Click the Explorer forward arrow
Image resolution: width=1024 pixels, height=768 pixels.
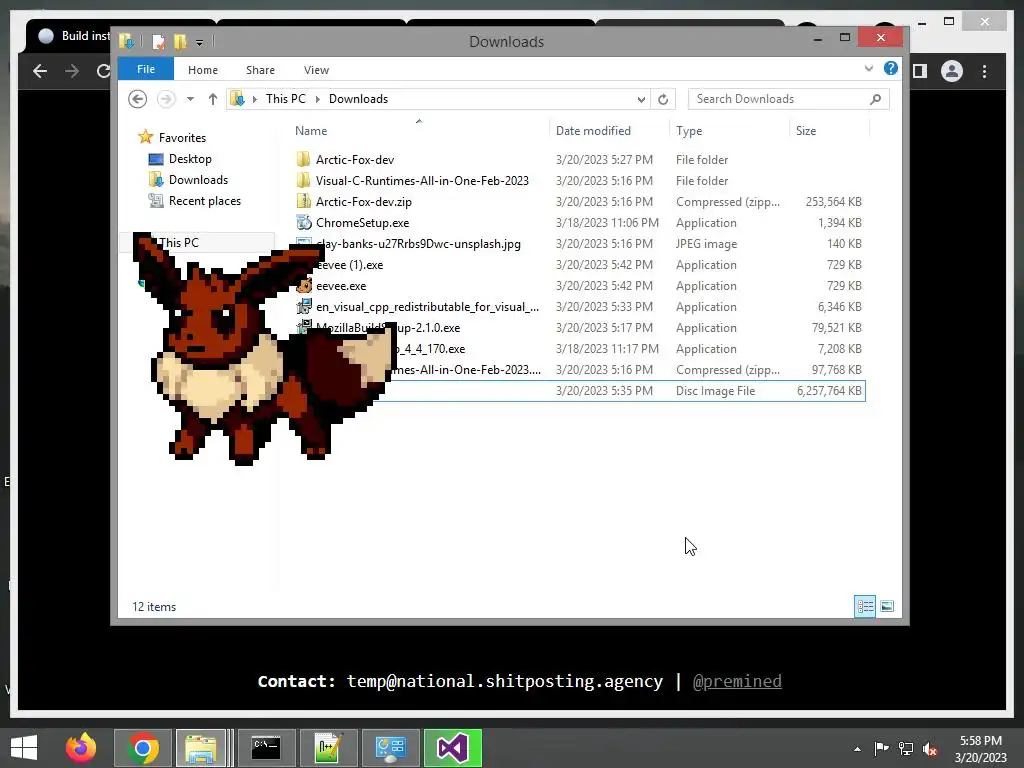[166, 99]
